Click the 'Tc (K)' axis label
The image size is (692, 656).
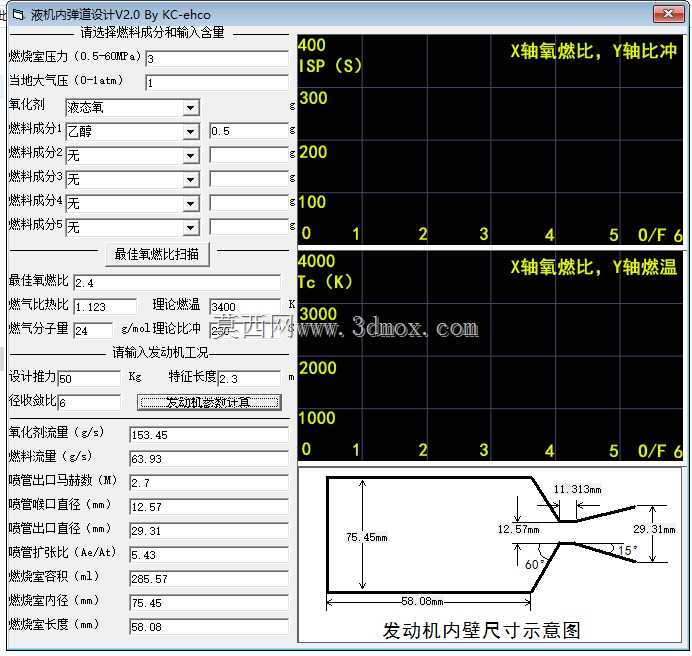tap(325, 282)
